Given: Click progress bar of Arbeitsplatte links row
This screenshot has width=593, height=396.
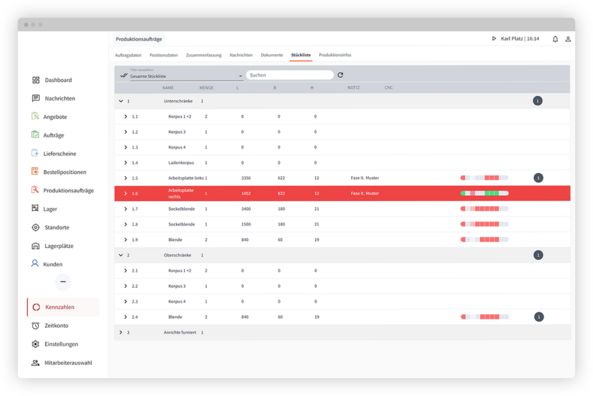Looking at the screenshot, I should pos(484,178).
